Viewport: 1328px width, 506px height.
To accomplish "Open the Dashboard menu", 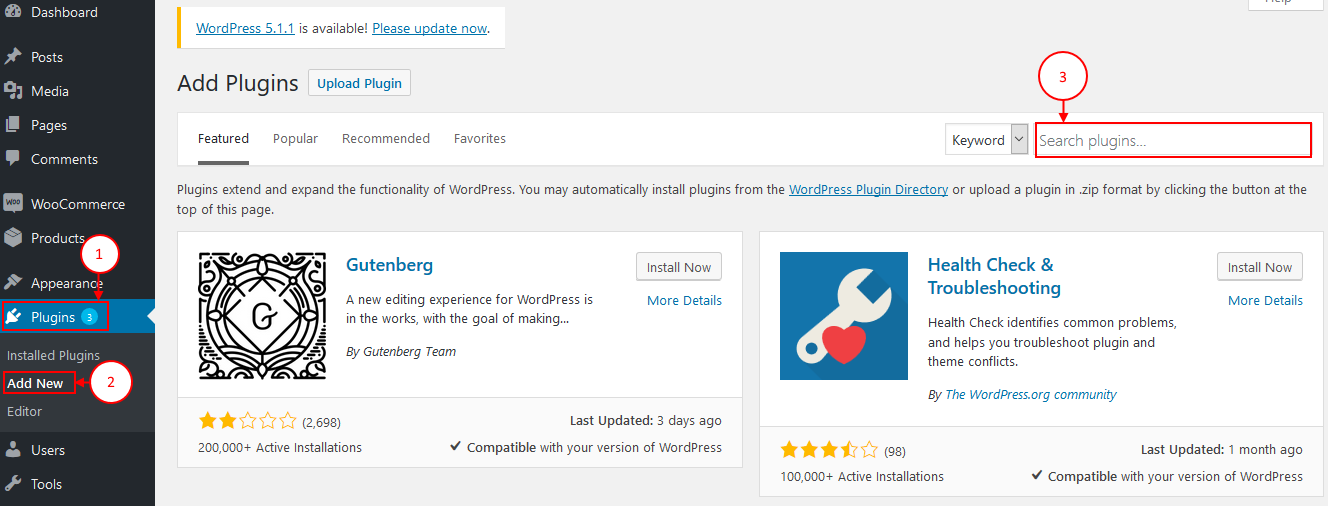I will click(64, 13).
